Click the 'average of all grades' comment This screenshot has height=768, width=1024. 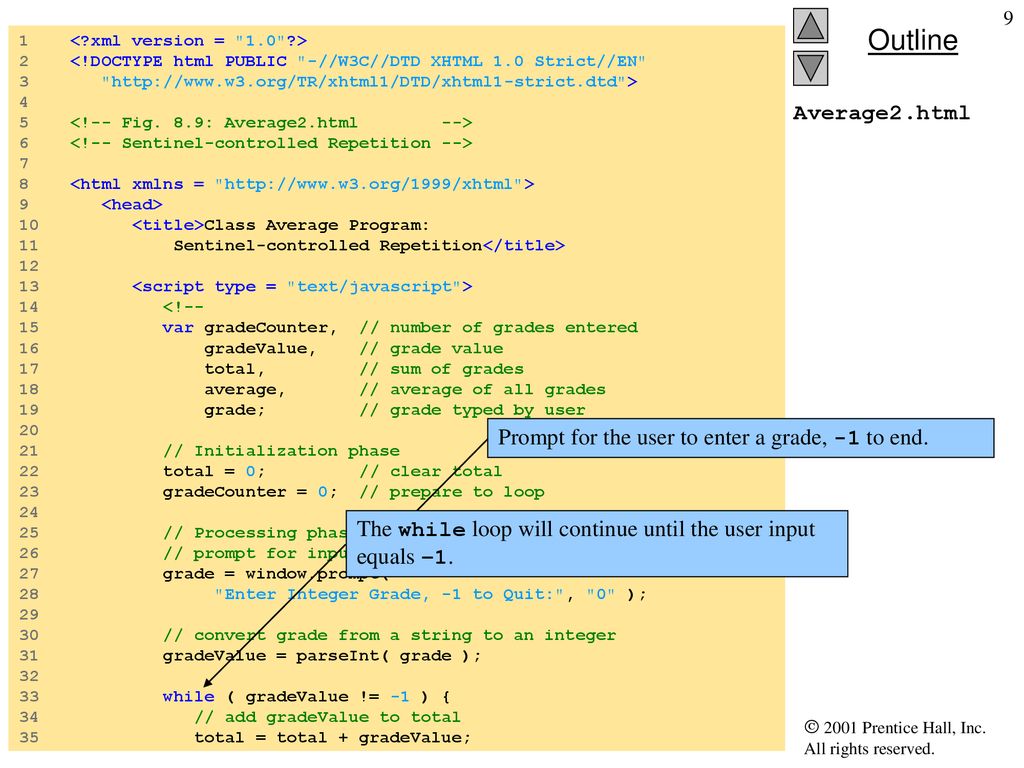click(x=482, y=390)
